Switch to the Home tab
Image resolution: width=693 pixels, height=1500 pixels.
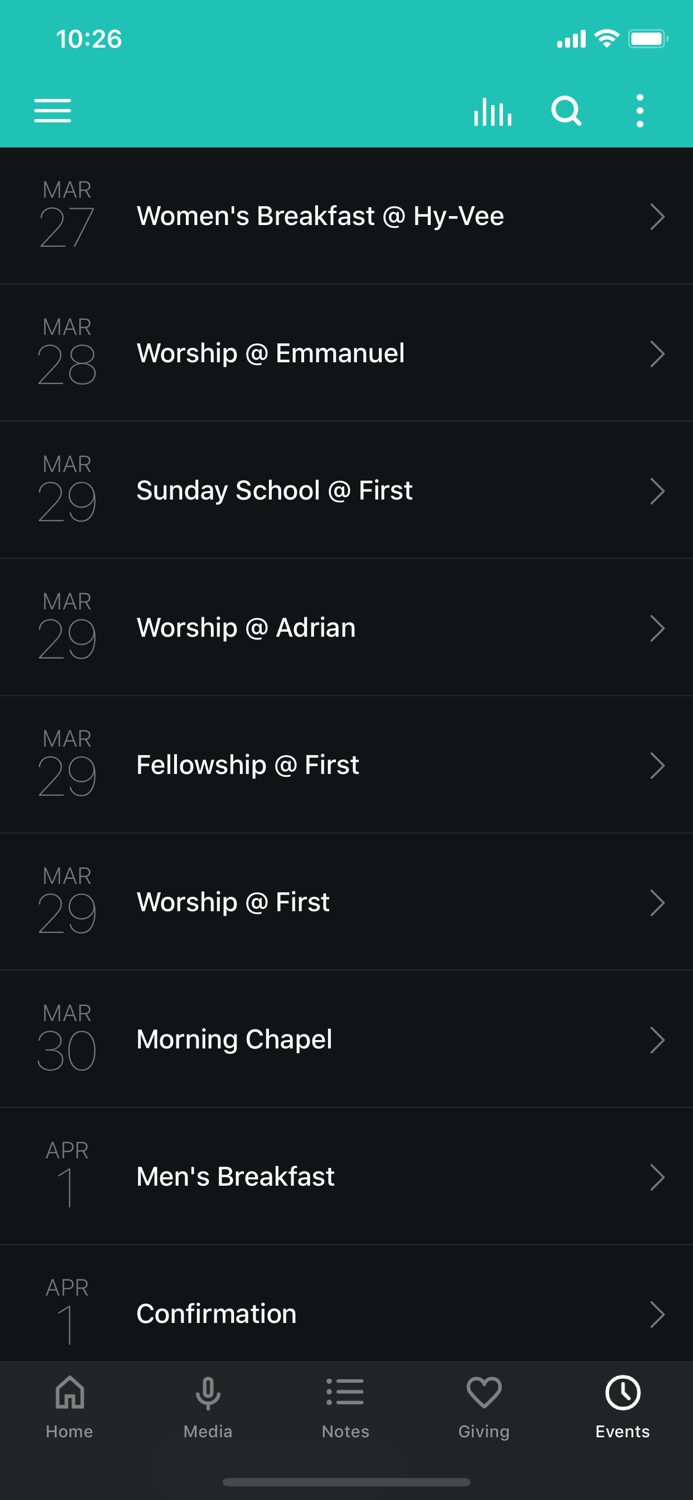tap(69, 1405)
